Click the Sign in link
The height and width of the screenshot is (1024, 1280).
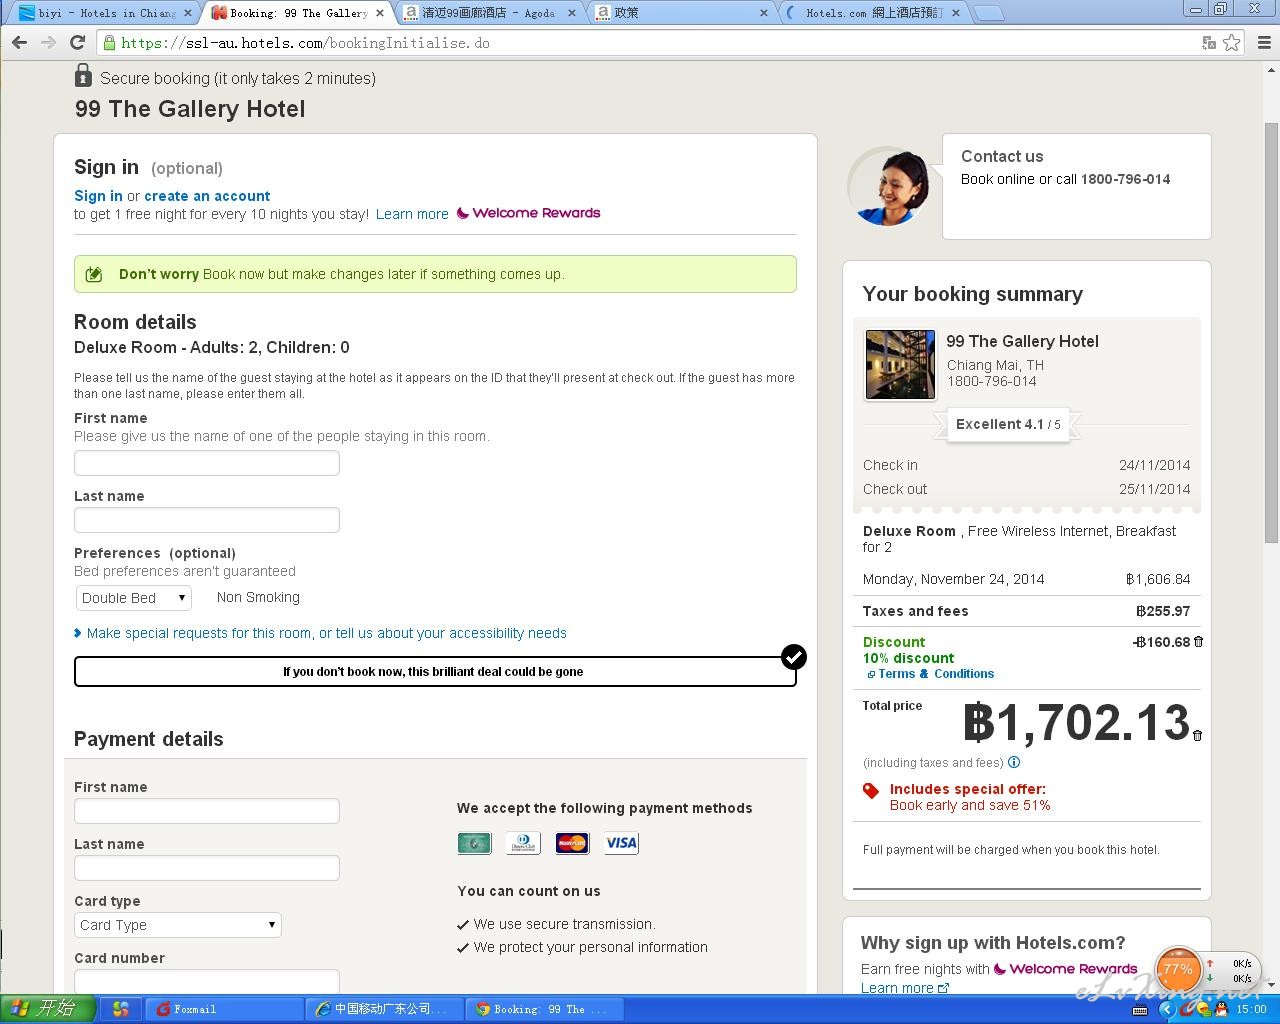click(x=98, y=196)
